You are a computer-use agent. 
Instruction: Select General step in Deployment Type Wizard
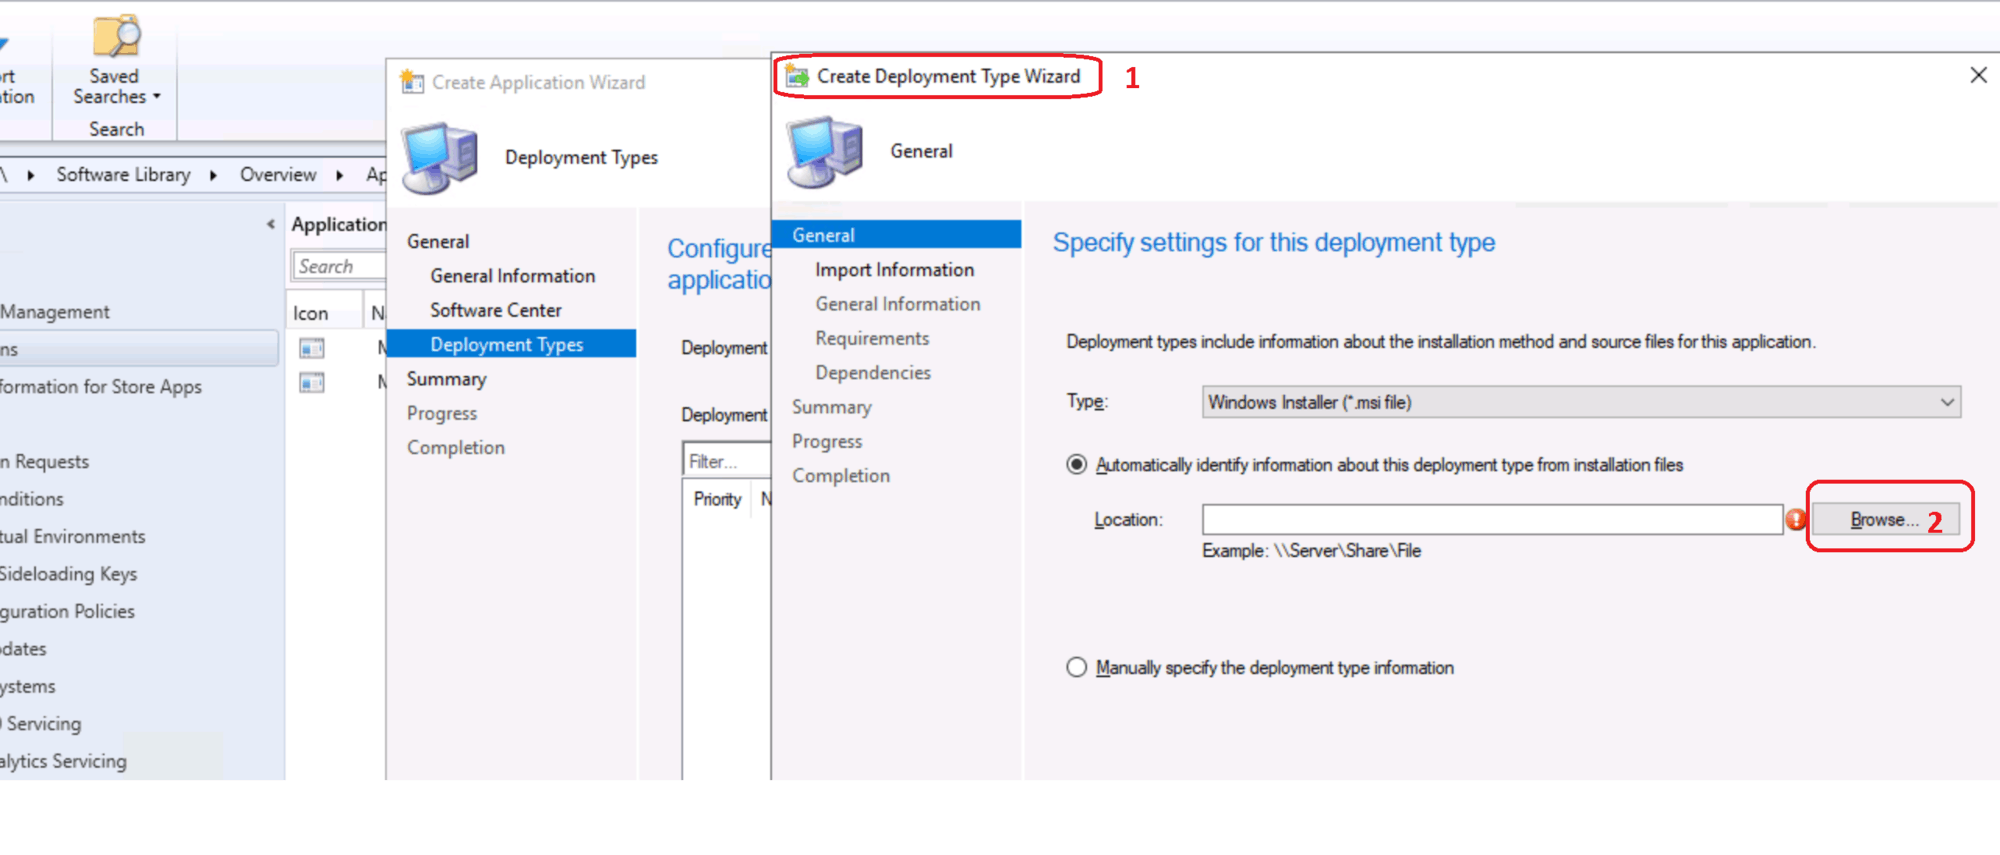click(897, 235)
